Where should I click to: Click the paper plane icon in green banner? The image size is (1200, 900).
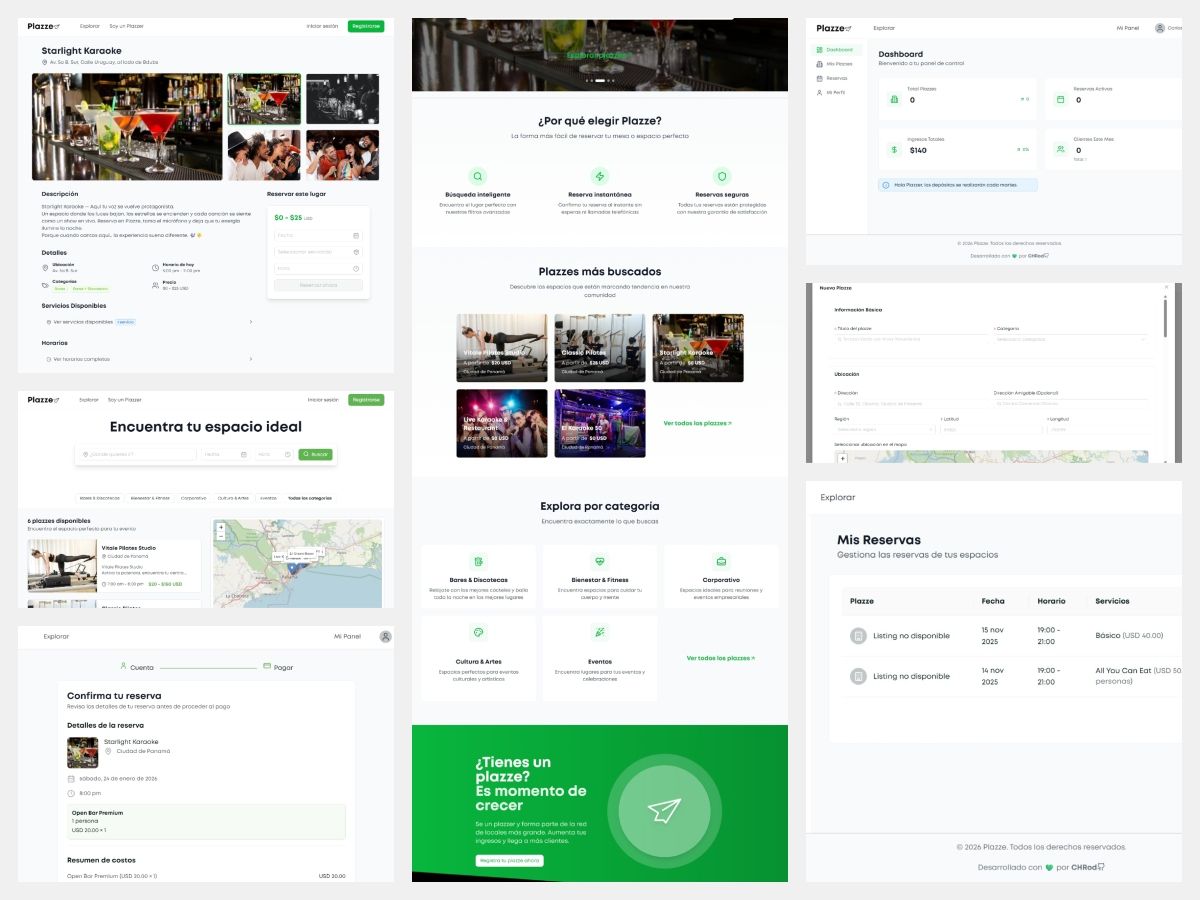coord(664,810)
